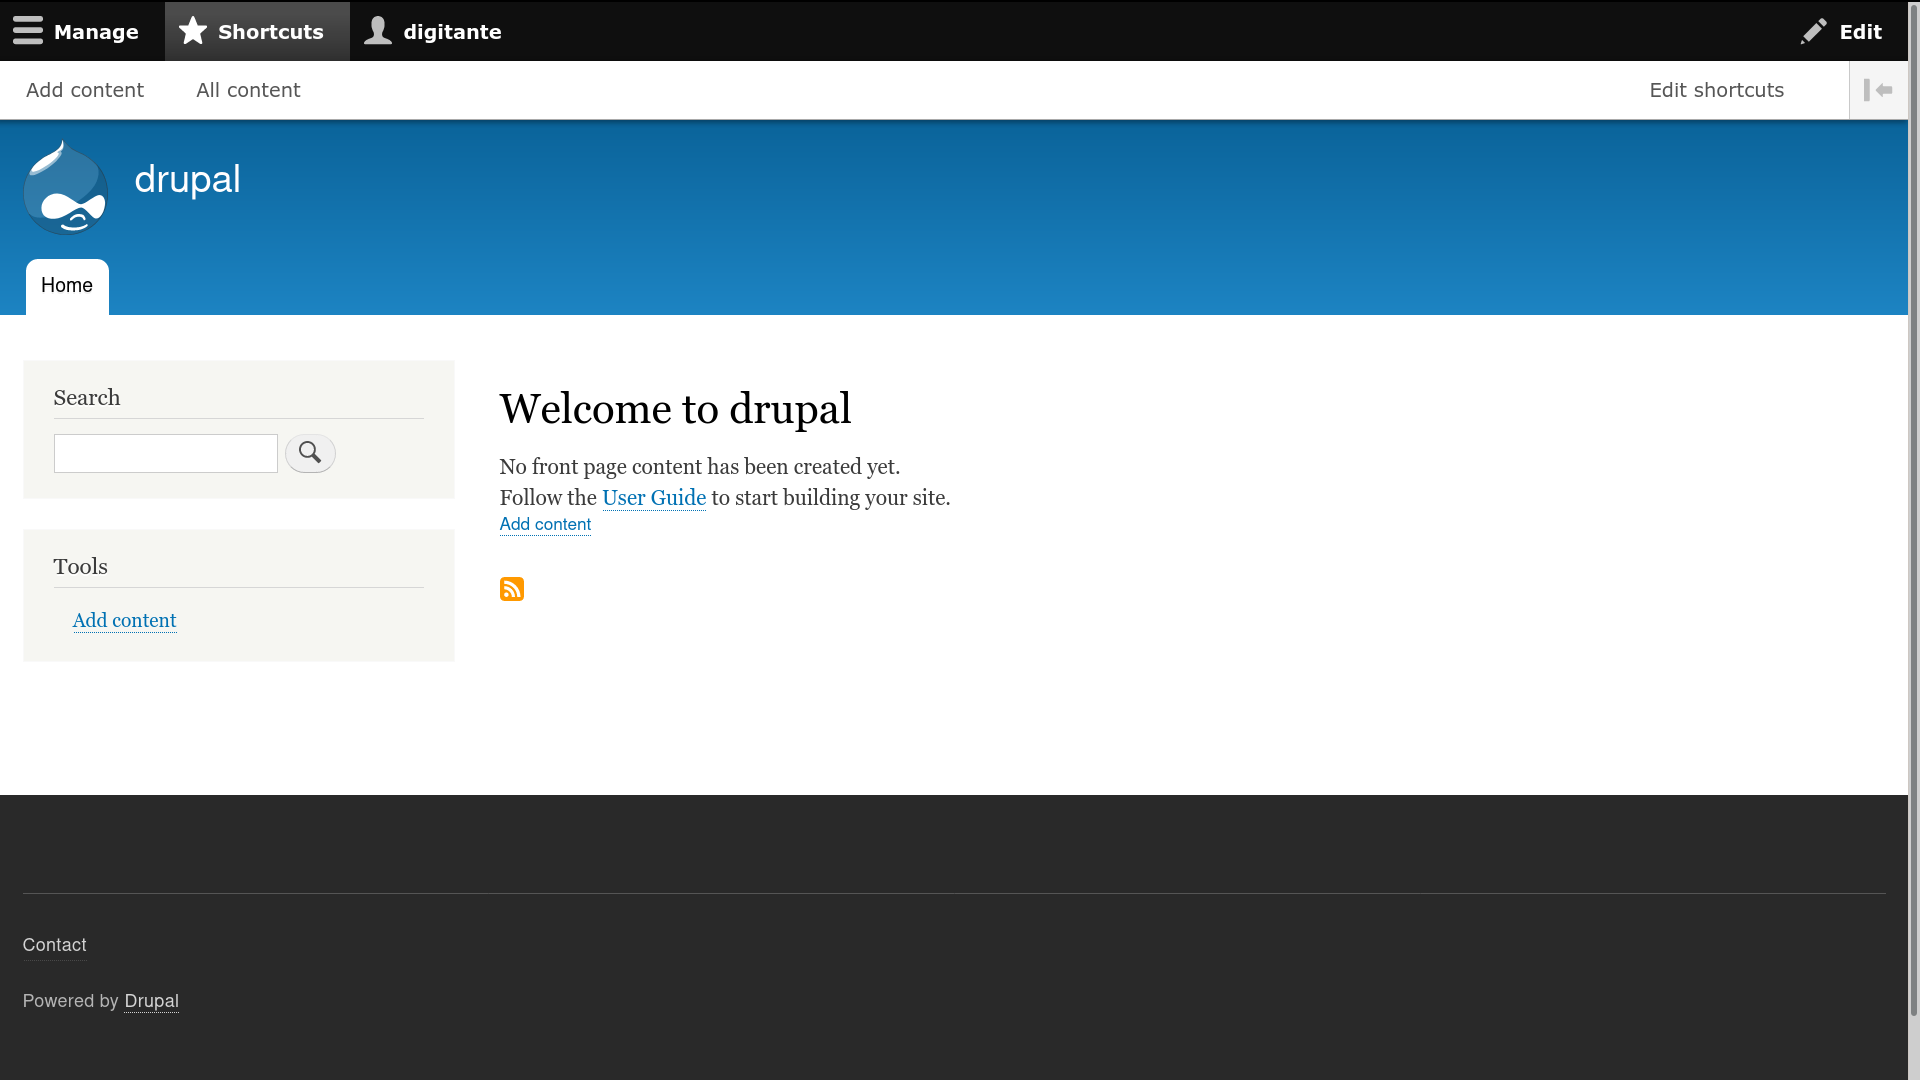This screenshot has height=1080, width=1920.
Task: Open the User Guide link
Action: (x=654, y=498)
